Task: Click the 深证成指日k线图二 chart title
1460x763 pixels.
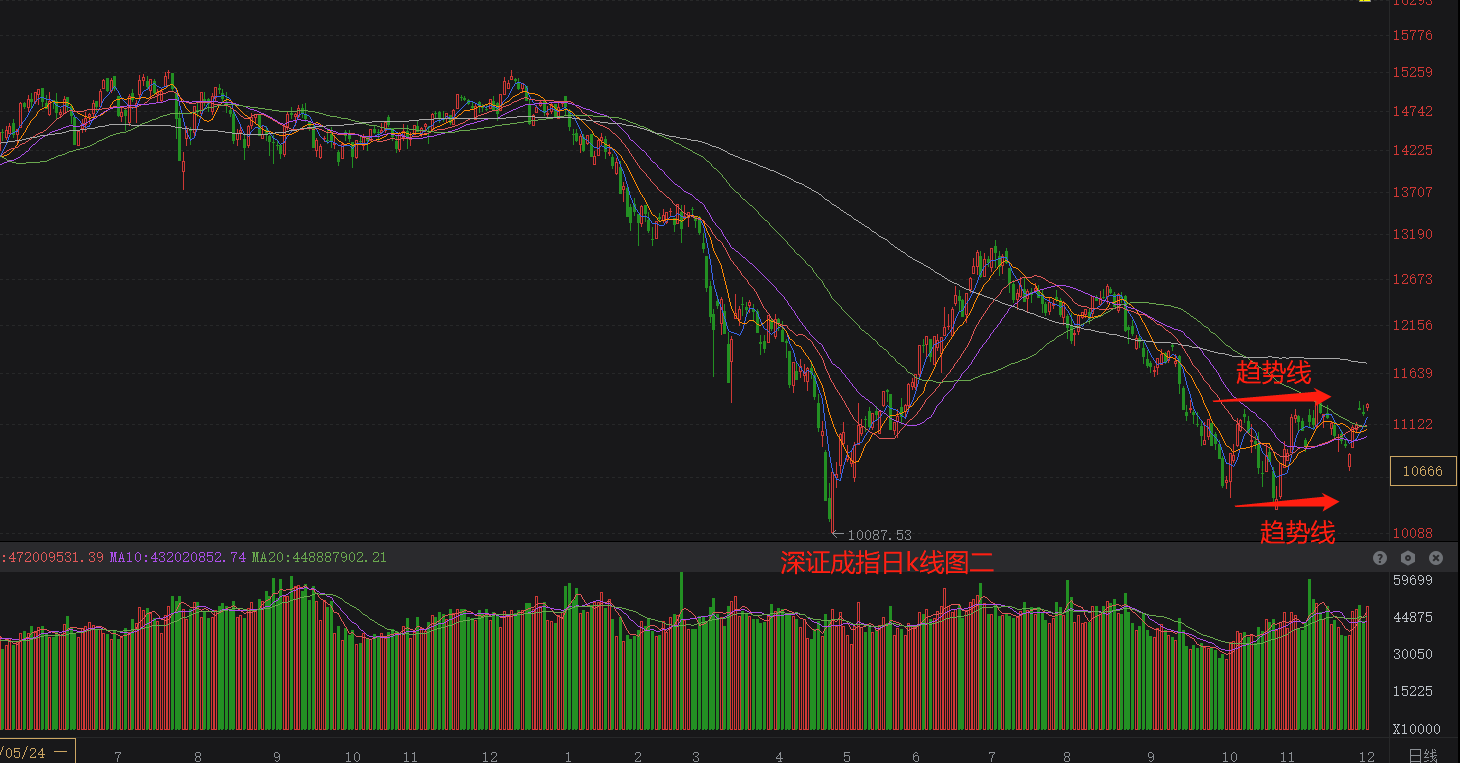Action: pos(887,562)
